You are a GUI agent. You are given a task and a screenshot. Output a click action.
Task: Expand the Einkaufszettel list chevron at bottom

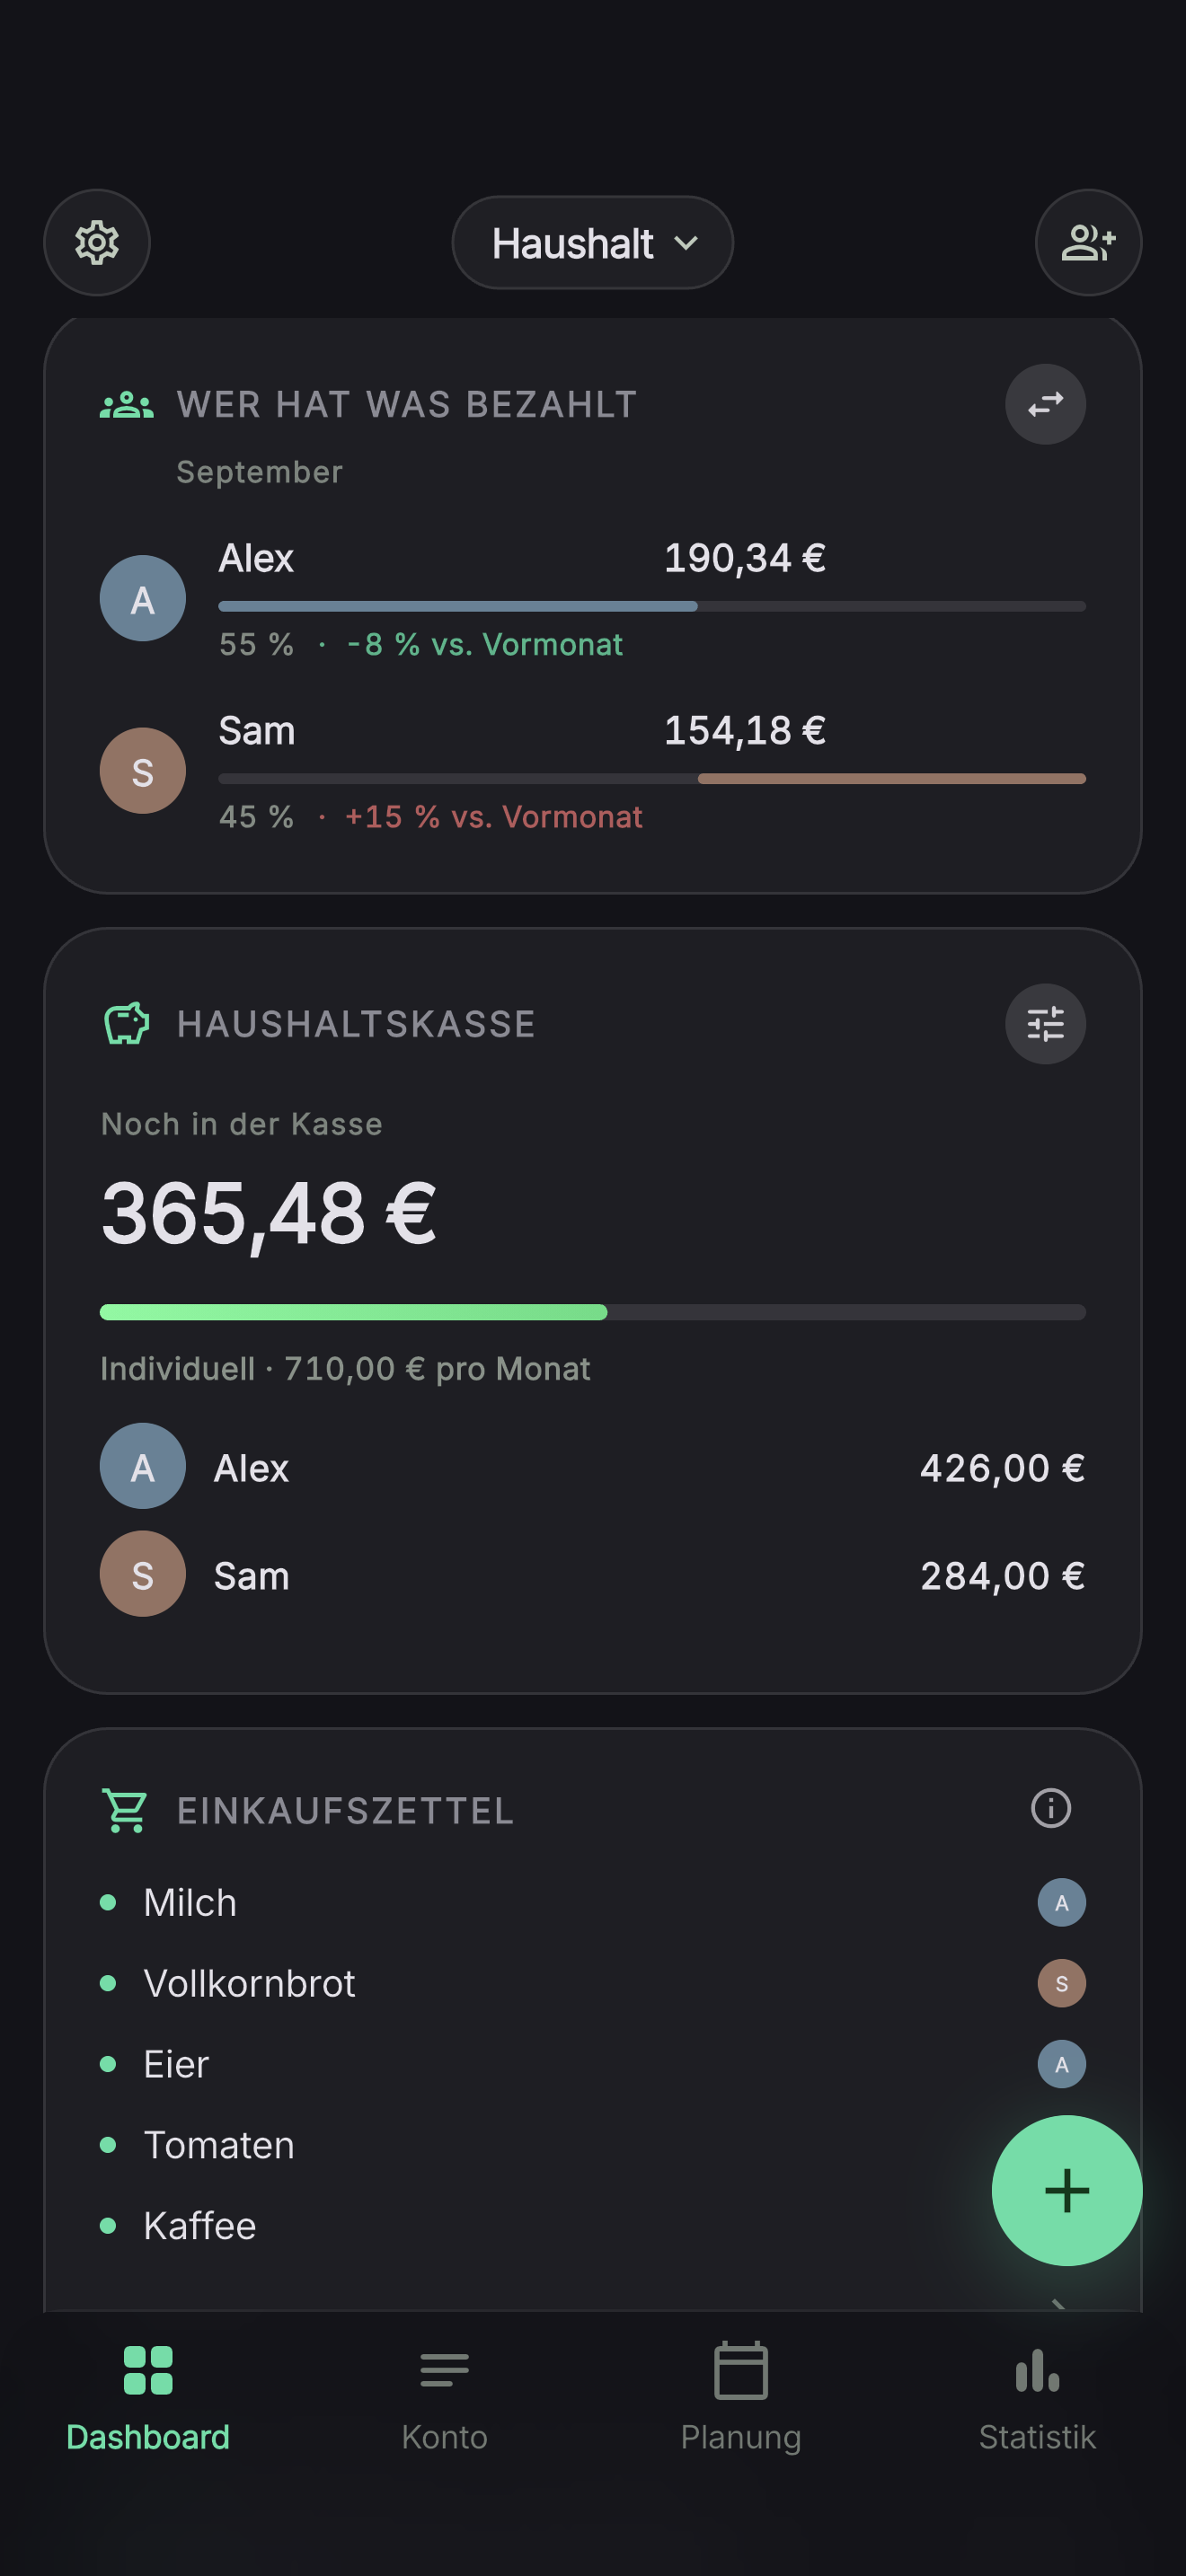pos(1058,2303)
